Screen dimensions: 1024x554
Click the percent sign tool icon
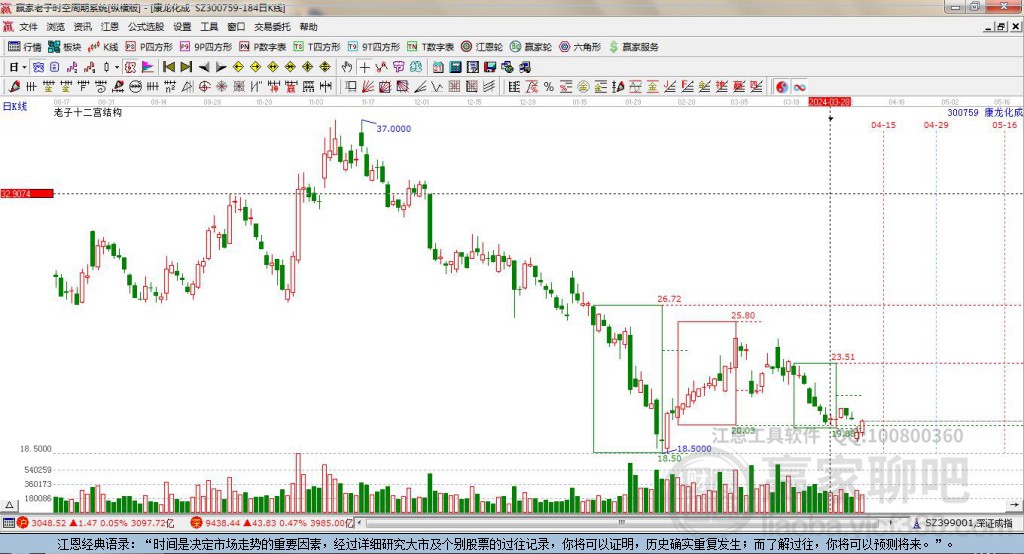click(549, 87)
